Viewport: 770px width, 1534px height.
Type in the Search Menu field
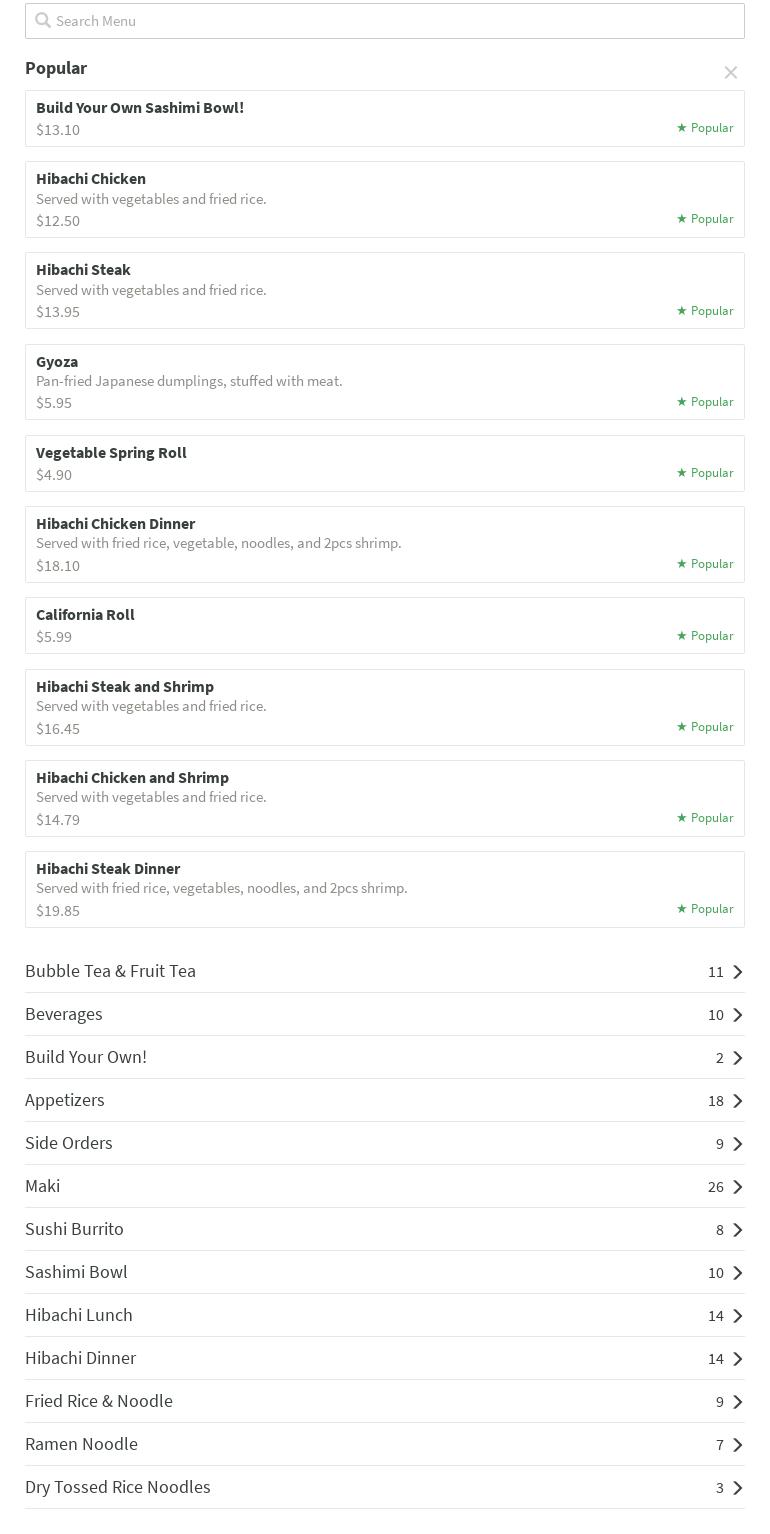(390, 21)
